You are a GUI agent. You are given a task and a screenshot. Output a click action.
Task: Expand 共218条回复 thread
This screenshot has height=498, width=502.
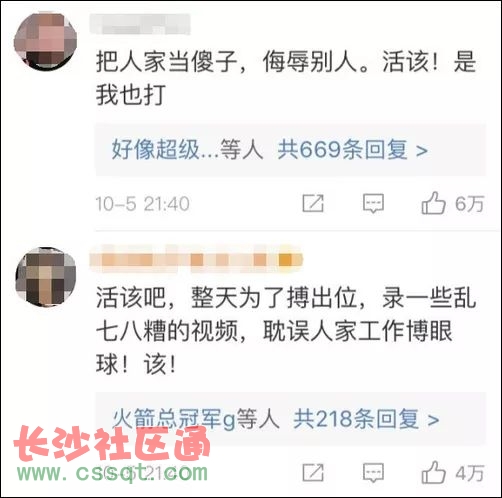(x=366, y=419)
